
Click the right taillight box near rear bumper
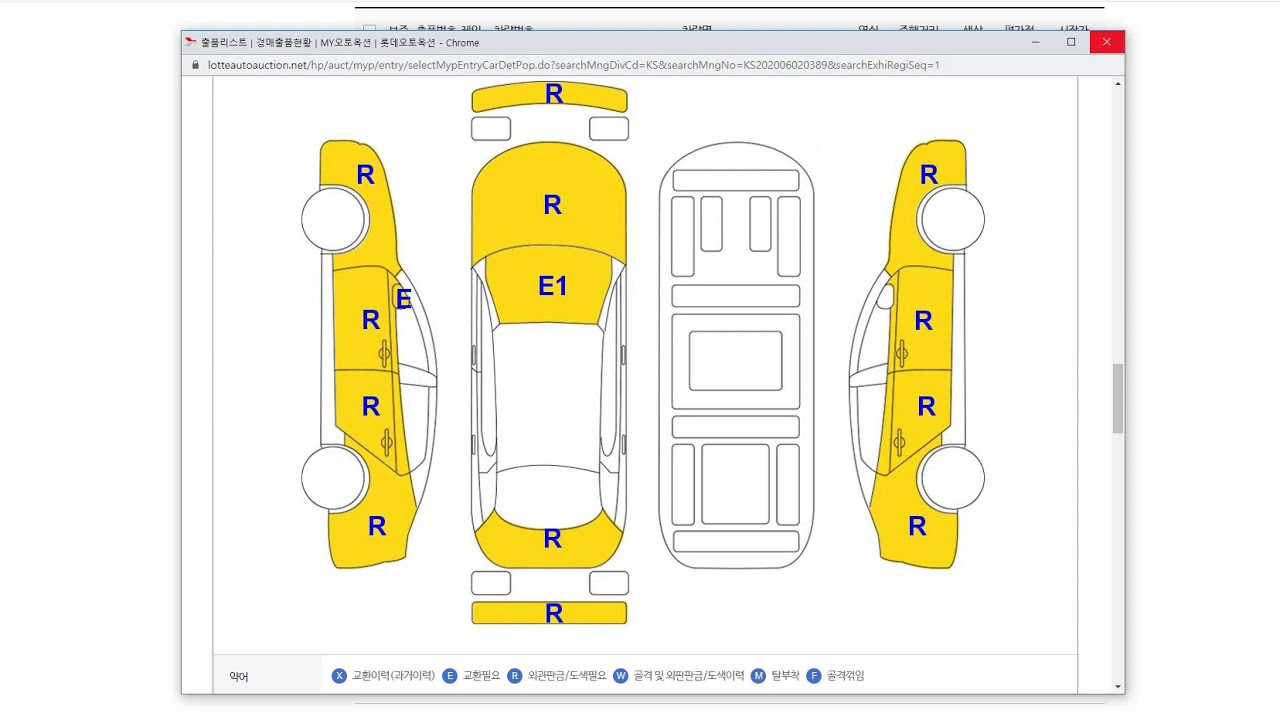pos(609,583)
